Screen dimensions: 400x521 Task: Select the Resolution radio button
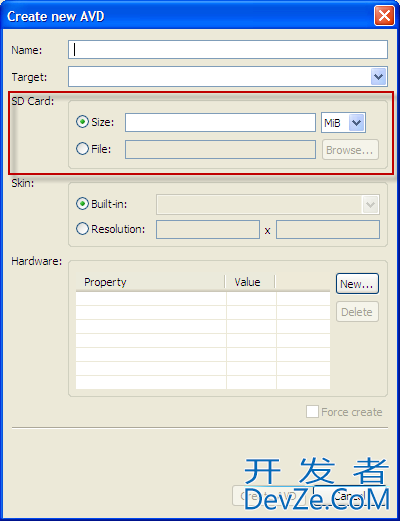tap(82, 229)
